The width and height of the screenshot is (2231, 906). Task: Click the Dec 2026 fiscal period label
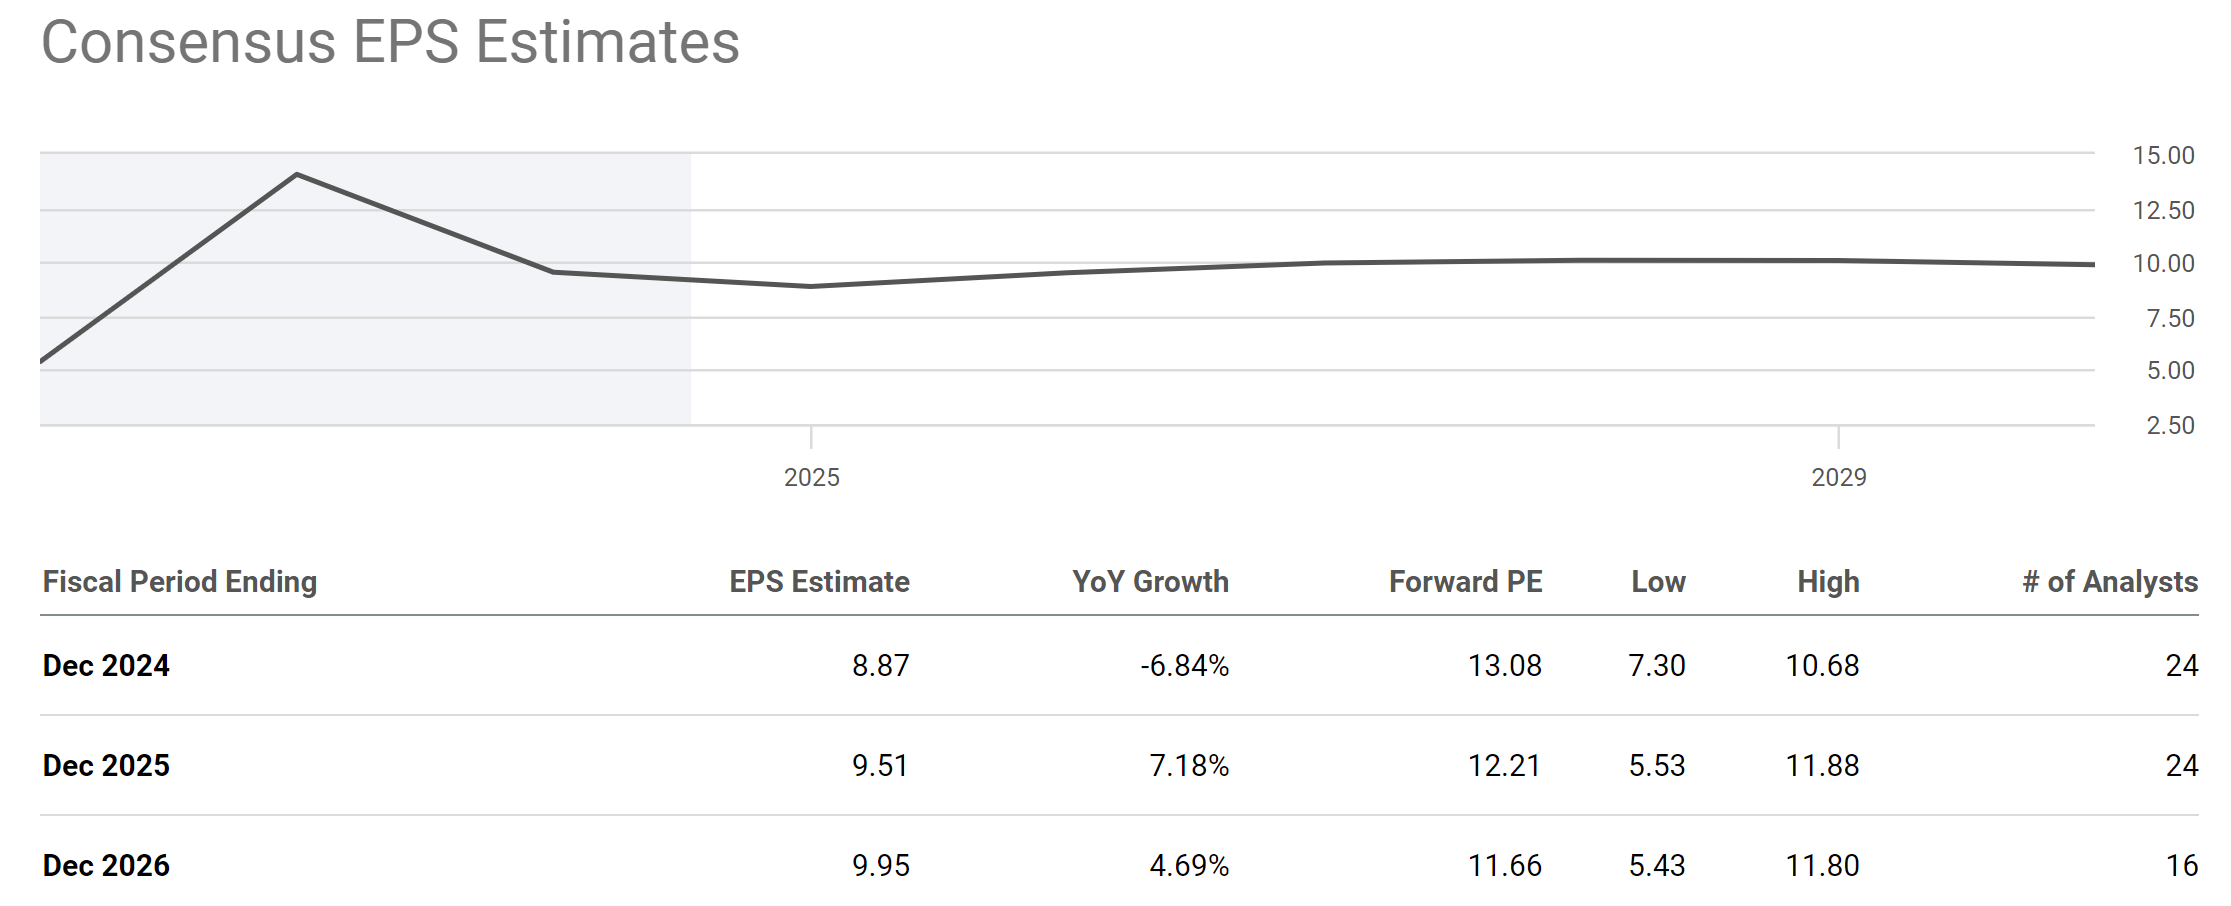(106, 866)
